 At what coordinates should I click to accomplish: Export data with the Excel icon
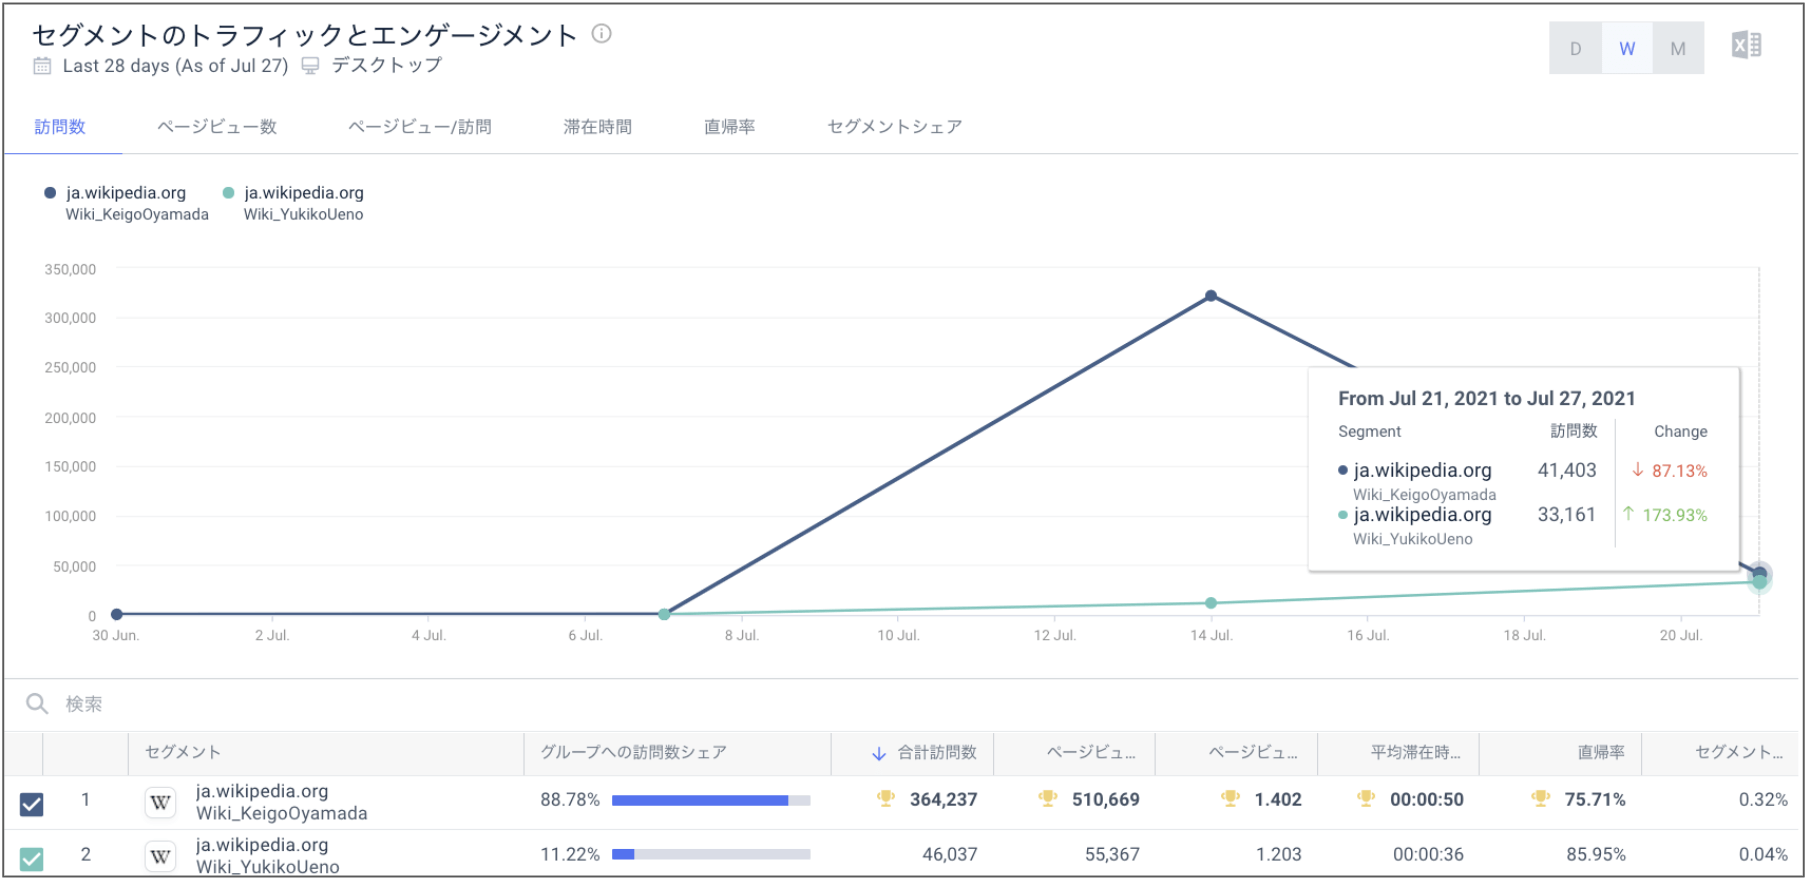tap(1746, 46)
